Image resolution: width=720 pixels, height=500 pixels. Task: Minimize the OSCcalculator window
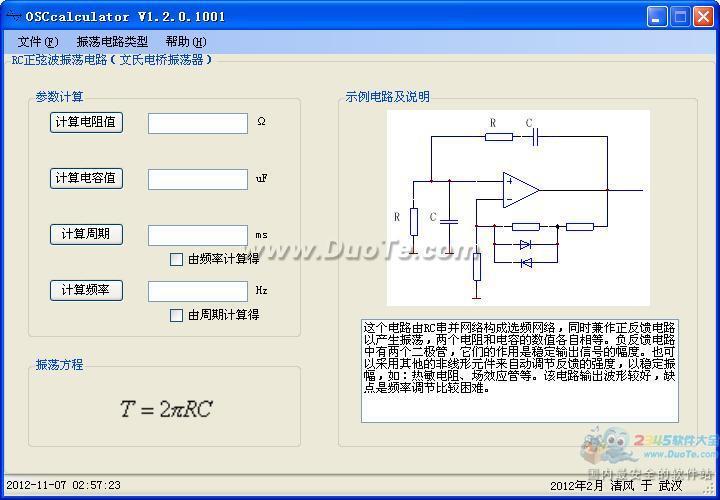pyautogui.click(x=657, y=17)
